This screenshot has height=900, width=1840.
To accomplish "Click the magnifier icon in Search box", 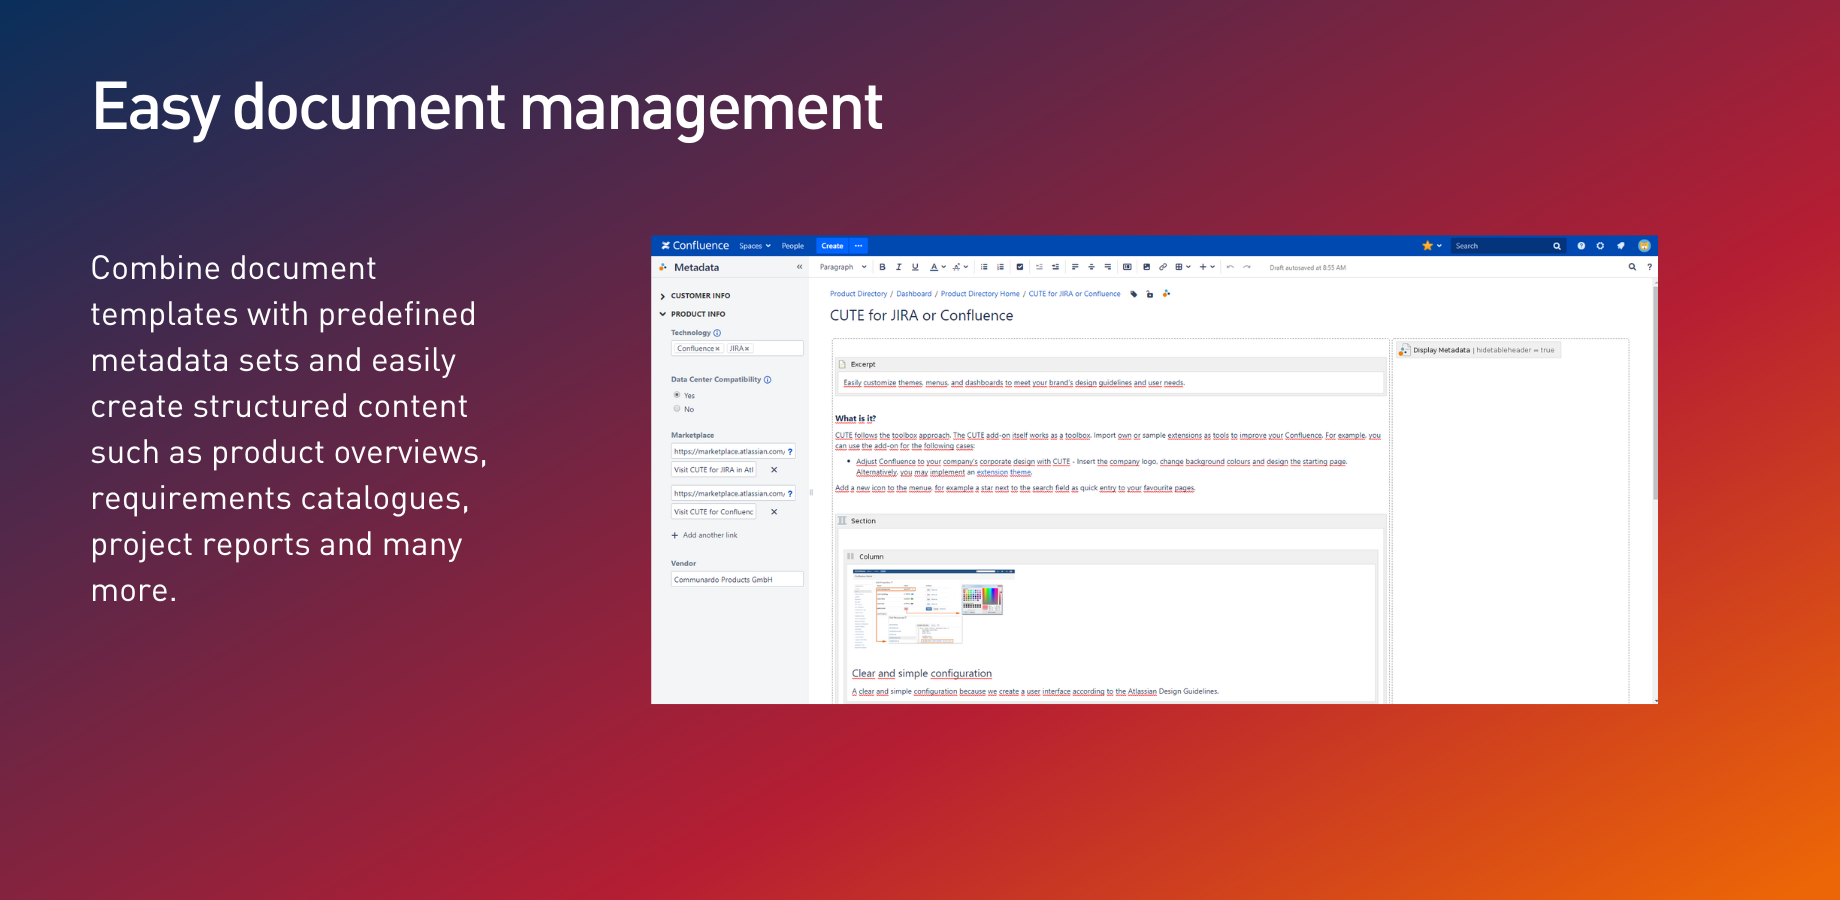I will click(1557, 246).
